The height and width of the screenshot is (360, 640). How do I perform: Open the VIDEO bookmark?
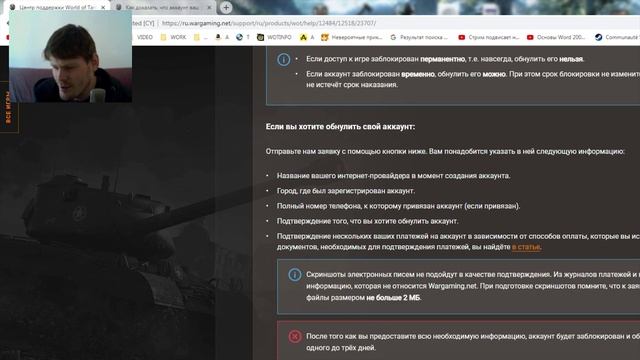(144, 37)
